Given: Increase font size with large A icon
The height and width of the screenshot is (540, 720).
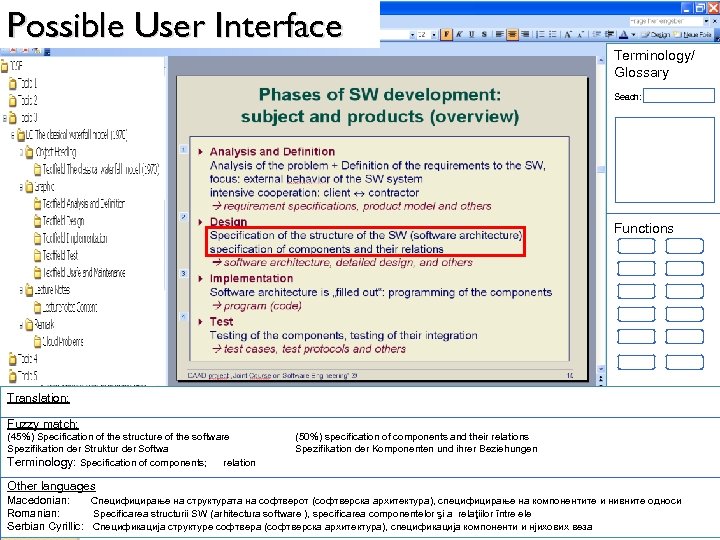Looking at the screenshot, I should 568,34.
